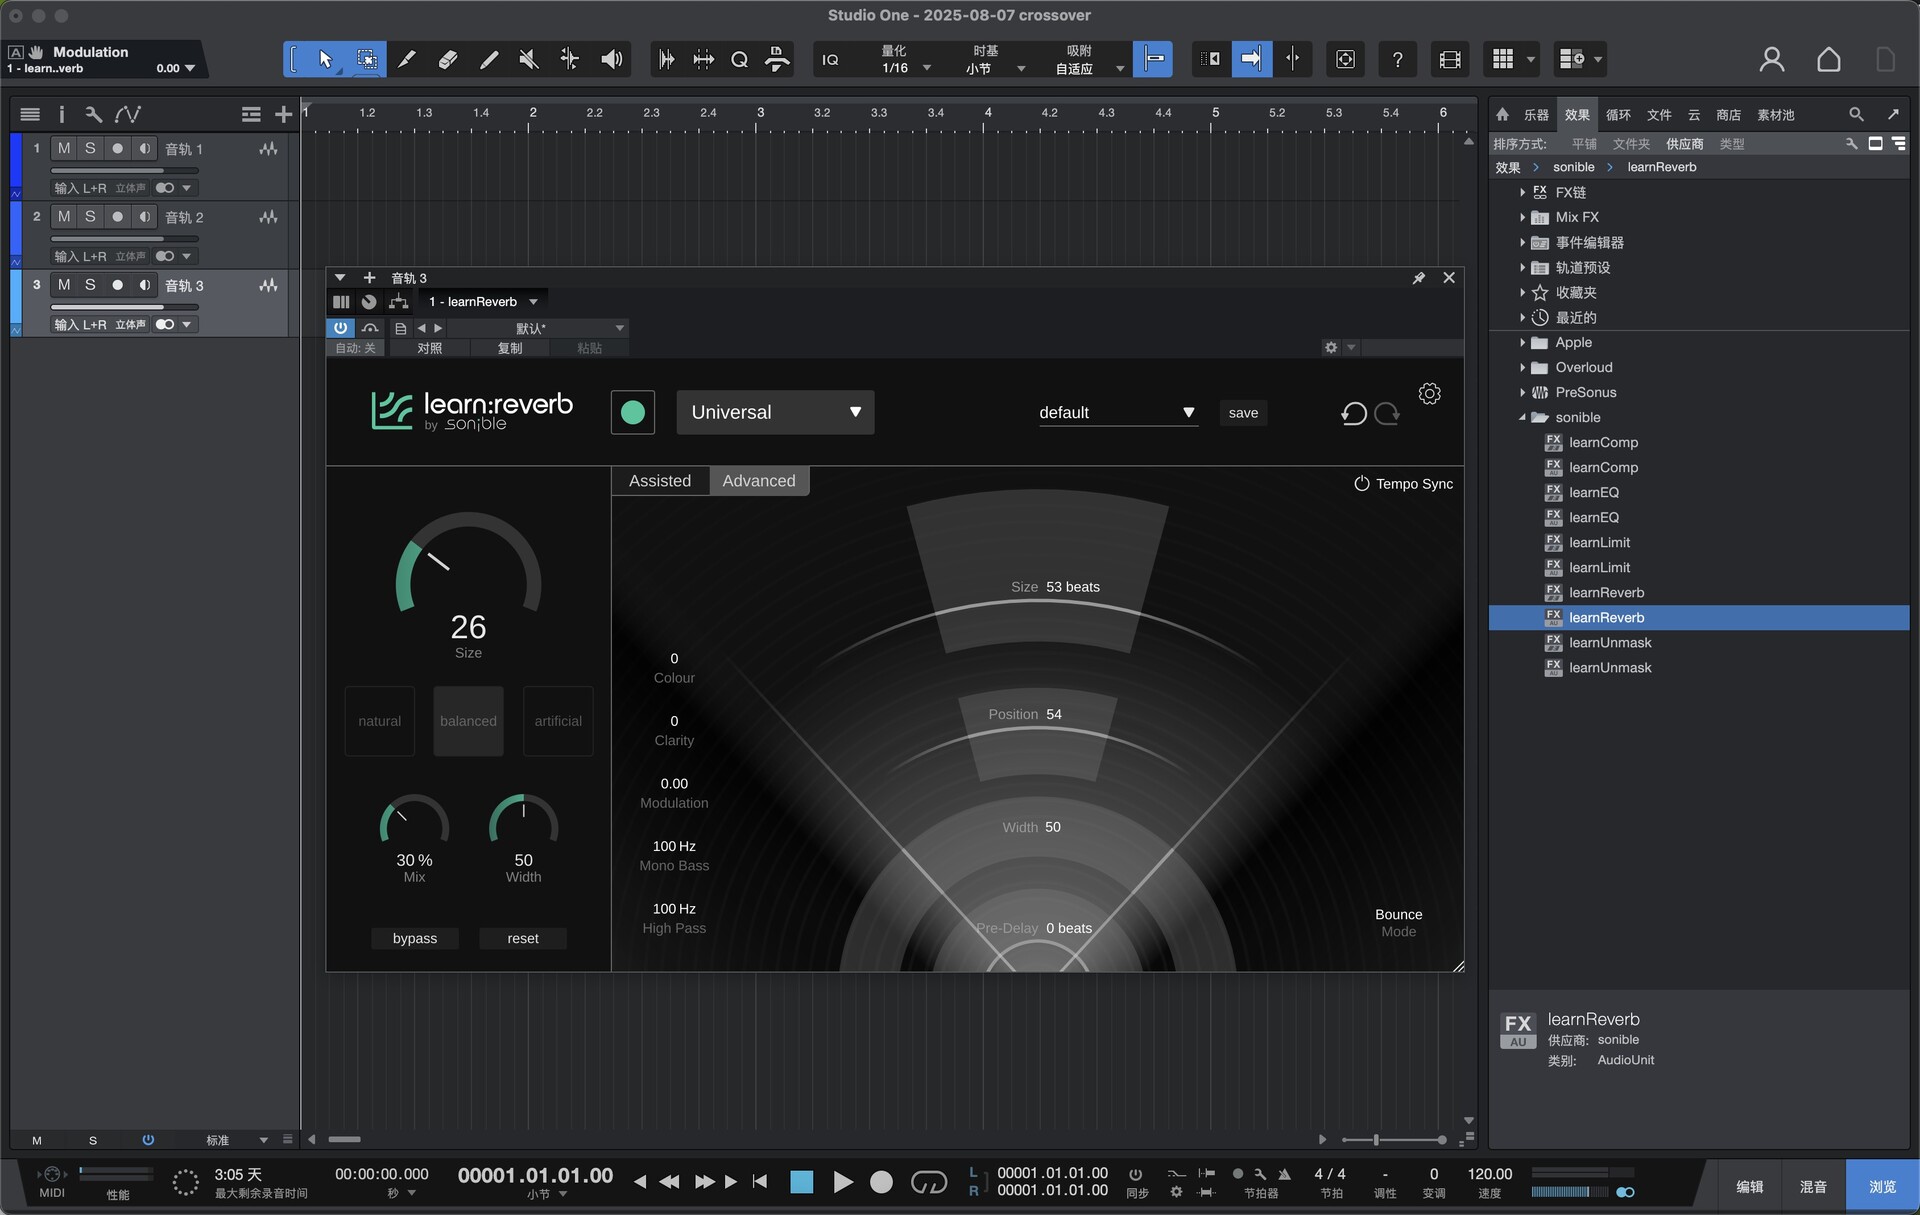Open the 乐器 browser tab
1920x1215 pixels.
pyautogui.click(x=1536, y=115)
